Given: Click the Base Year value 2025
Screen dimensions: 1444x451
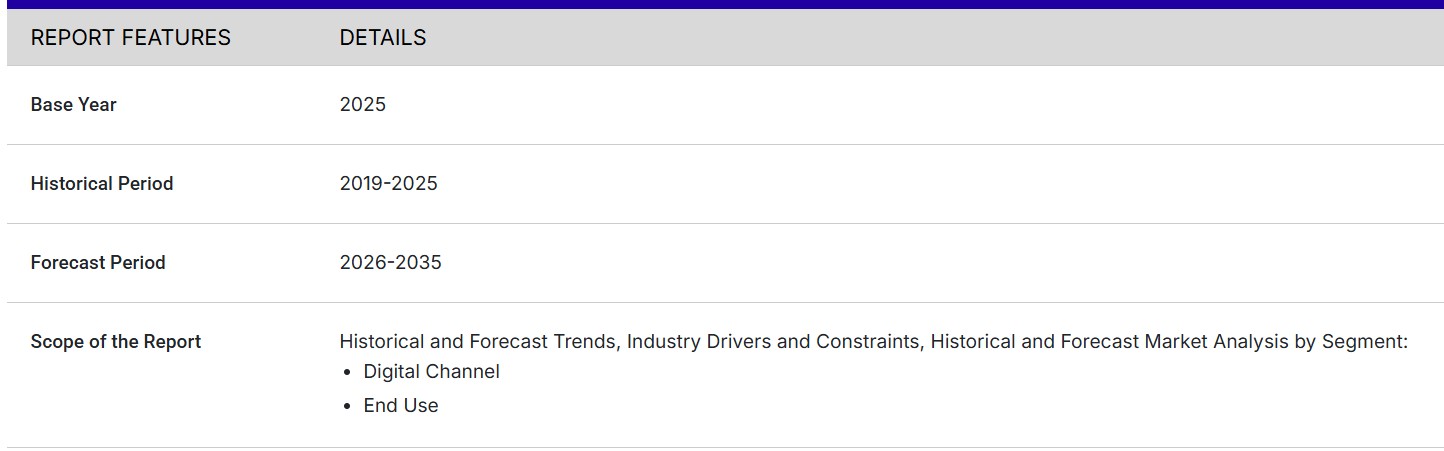Looking at the screenshot, I should [362, 105].
